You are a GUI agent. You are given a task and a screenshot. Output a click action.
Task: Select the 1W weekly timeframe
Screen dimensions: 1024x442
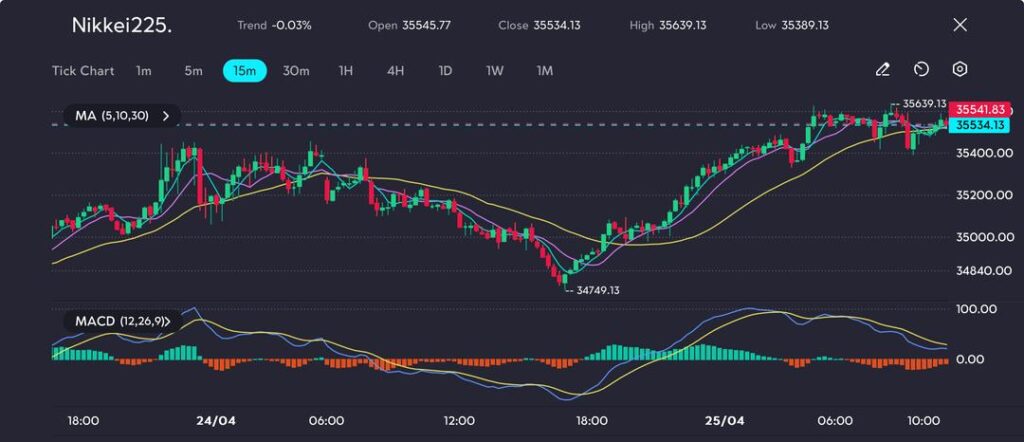click(495, 71)
